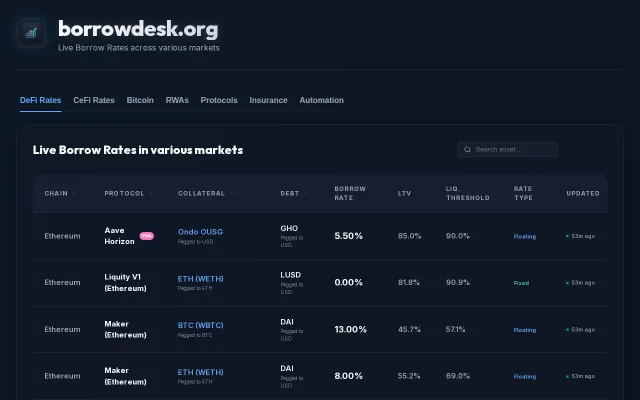Click DAI in the 13.00% row
Screen dimensions: 640x400
coord(287,322)
